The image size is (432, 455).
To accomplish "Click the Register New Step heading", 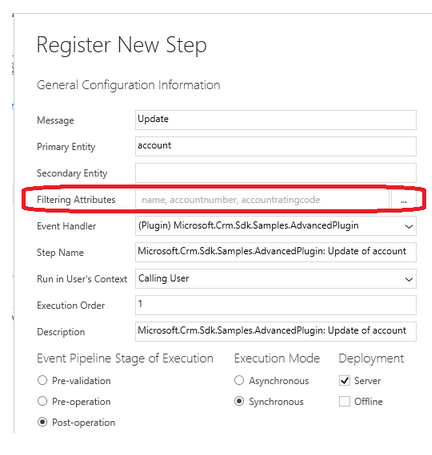I will 122,45.
